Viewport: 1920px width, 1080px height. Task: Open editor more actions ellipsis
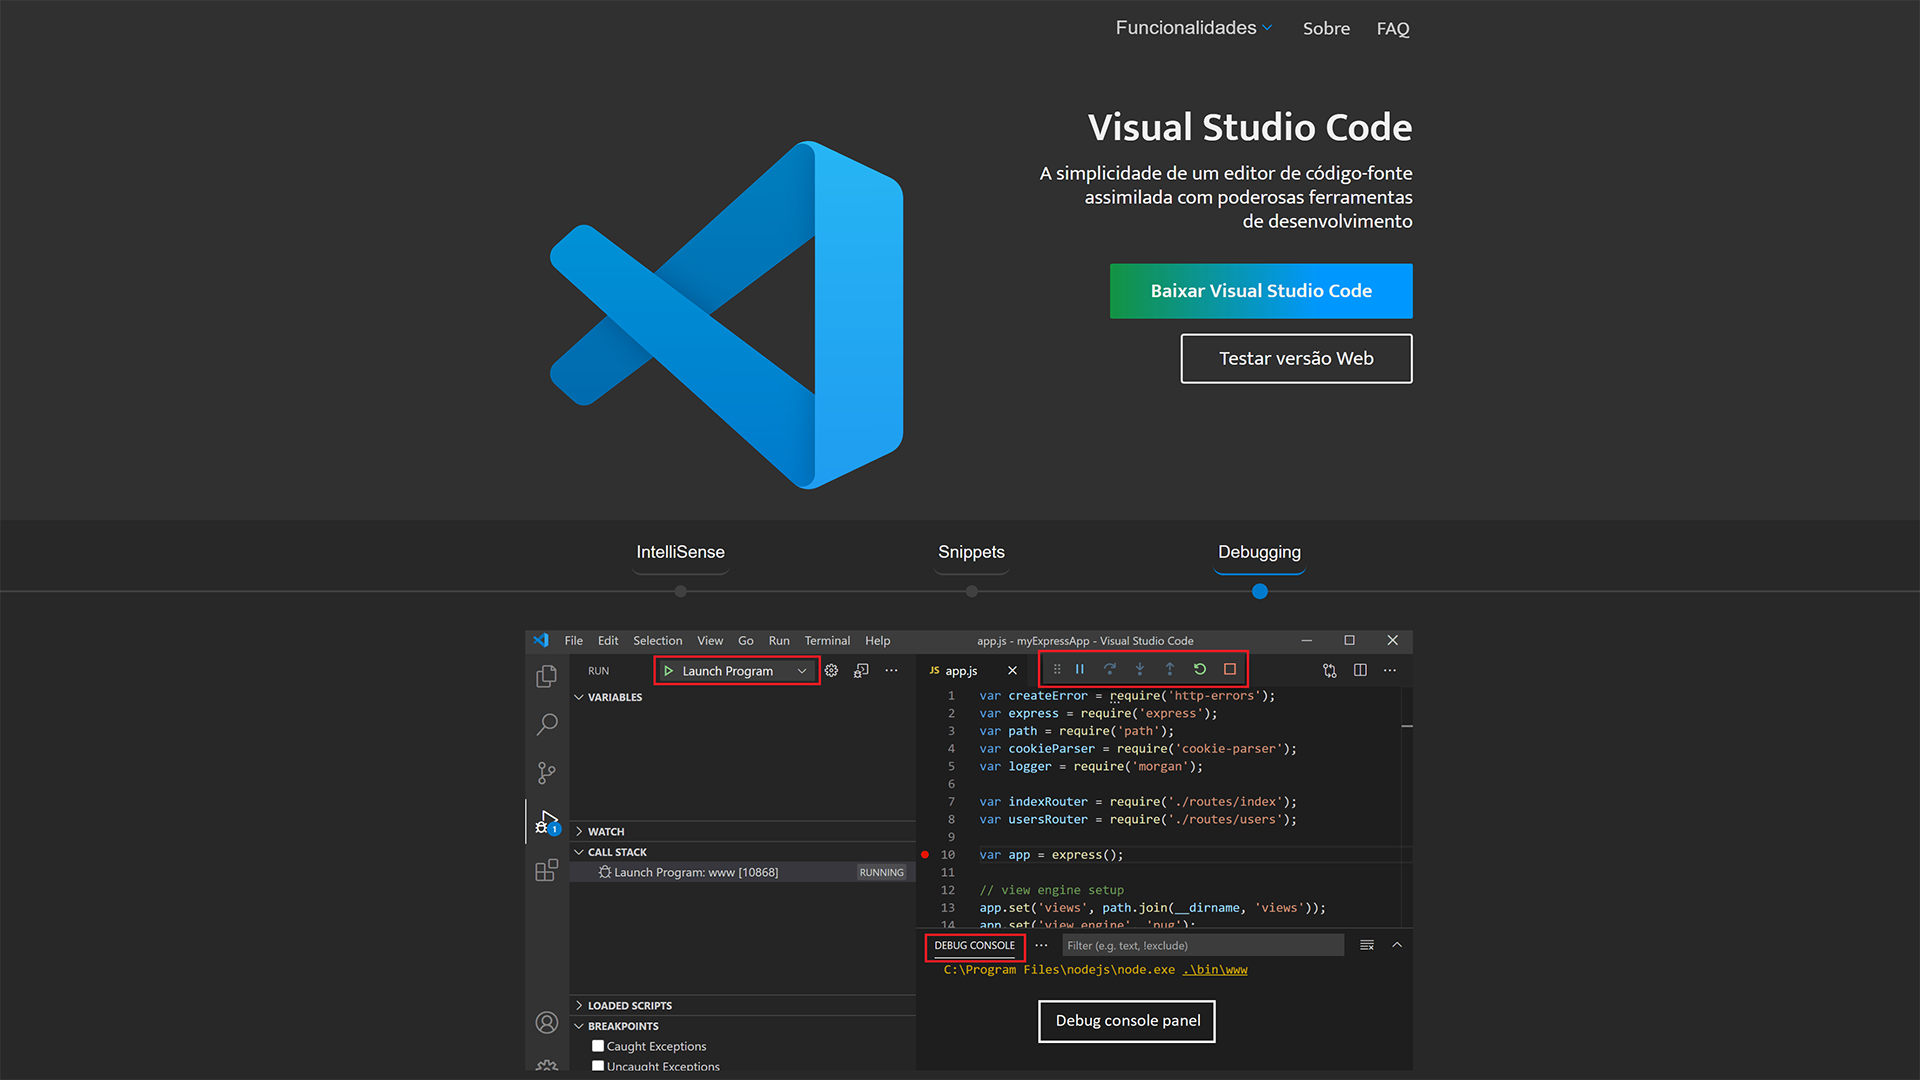click(1390, 670)
